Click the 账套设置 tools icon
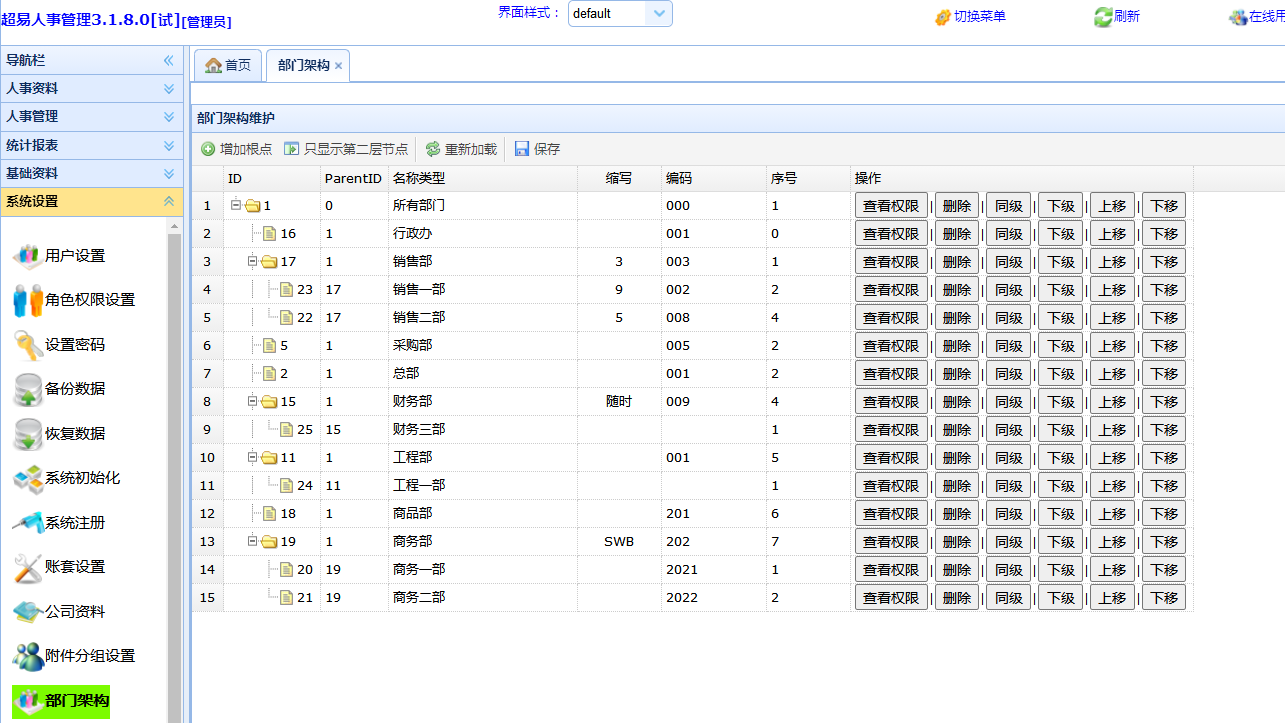This screenshot has height=723, width=1285. click(27, 567)
